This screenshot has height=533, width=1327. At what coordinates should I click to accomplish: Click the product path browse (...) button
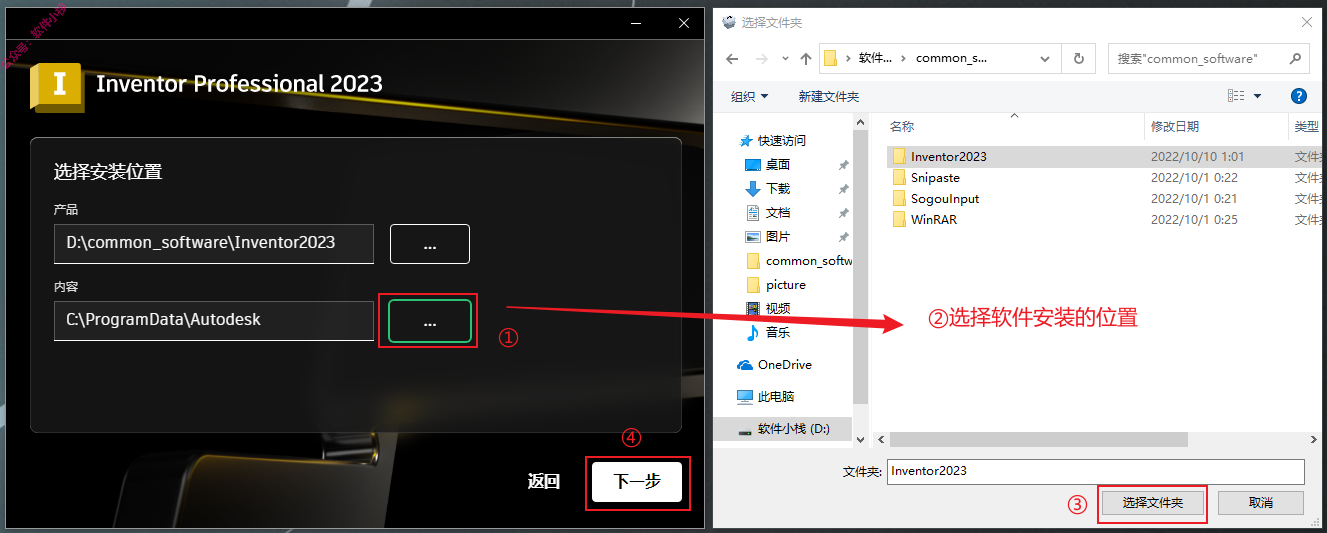coord(430,244)
